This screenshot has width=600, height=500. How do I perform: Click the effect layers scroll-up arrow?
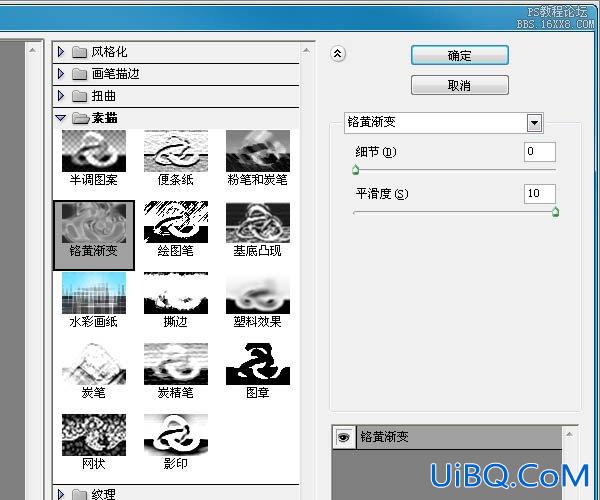click(x=569, y=434)
